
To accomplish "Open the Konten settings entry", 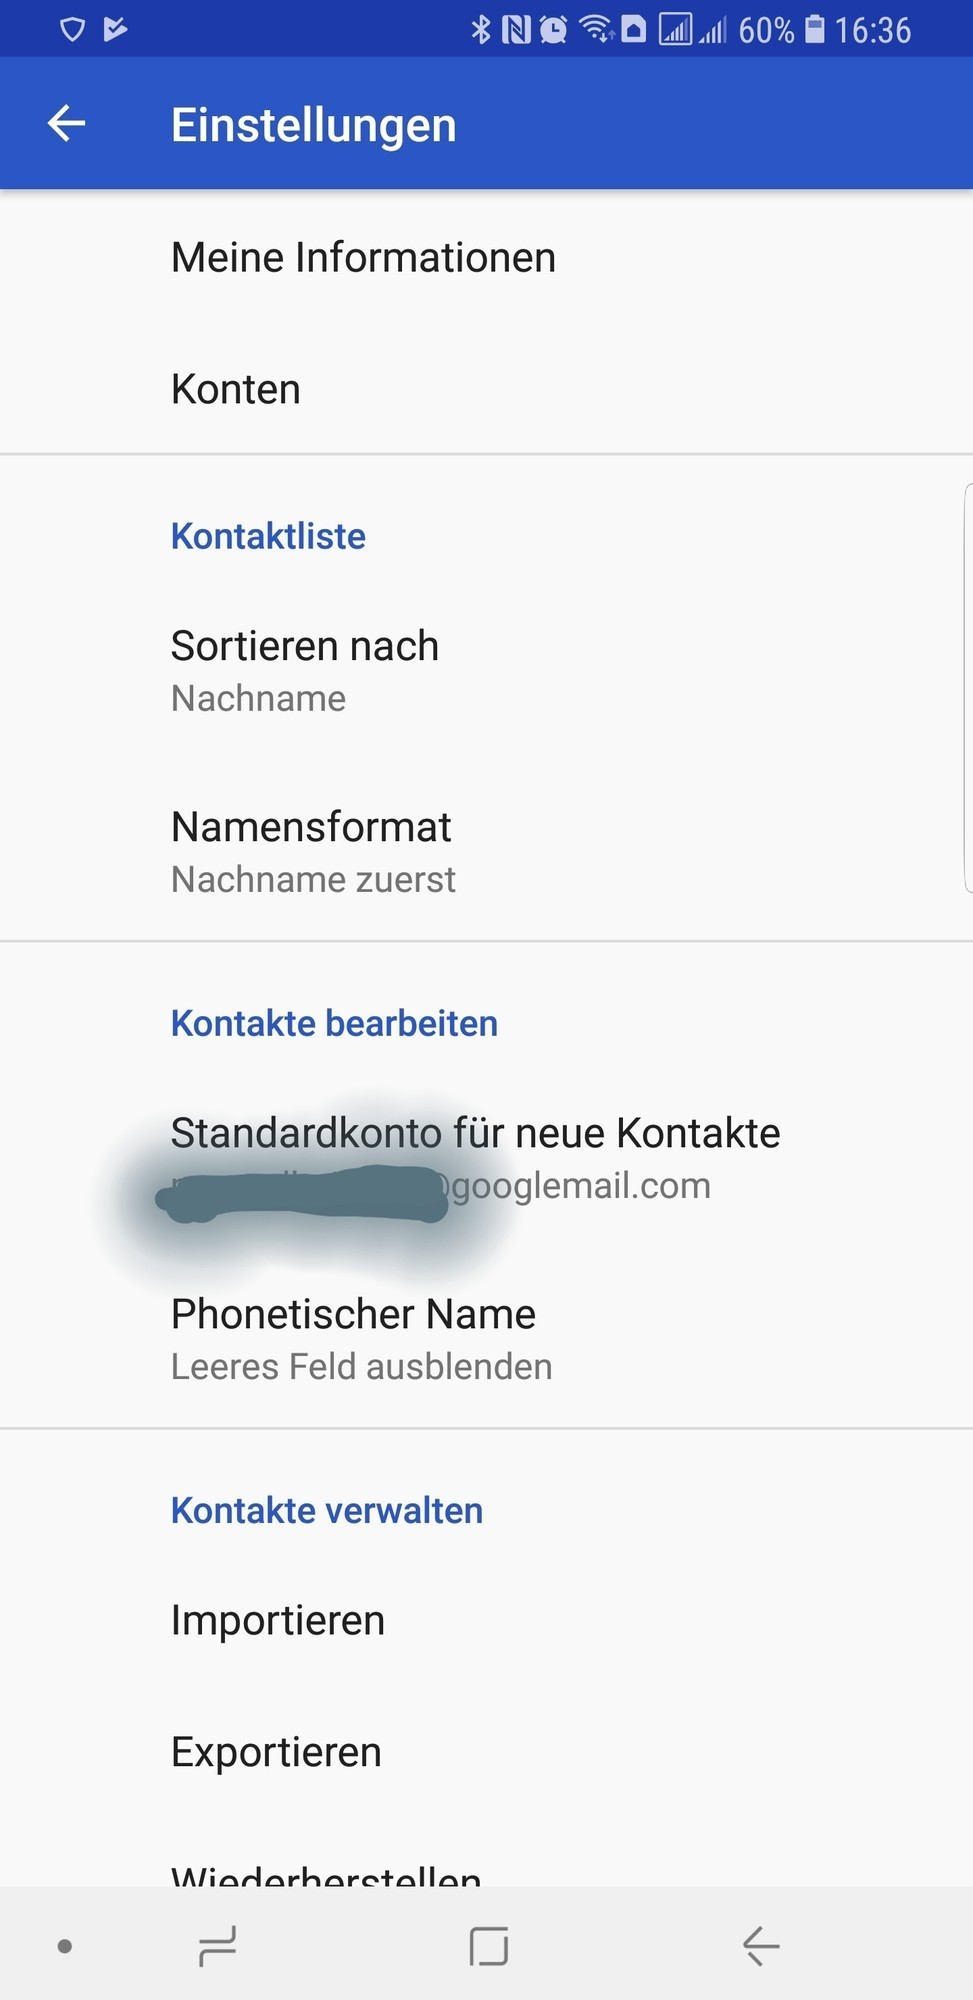I will pyautogui.click(x=236, y=389).
